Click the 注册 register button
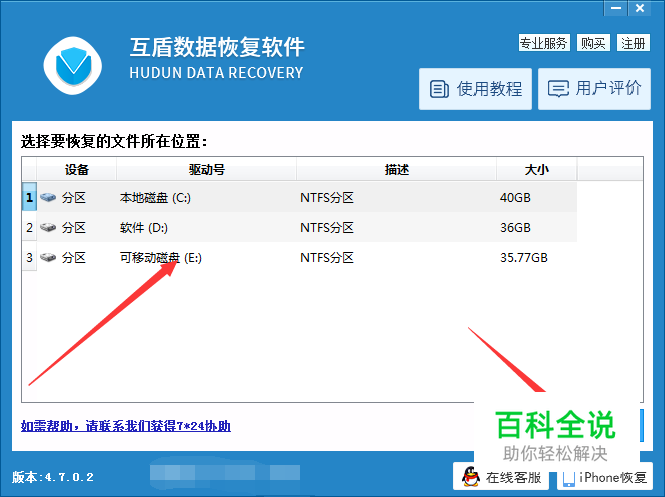Image resolution: width=665 pixels, height=497 pixels. click(x=633, y=43)
